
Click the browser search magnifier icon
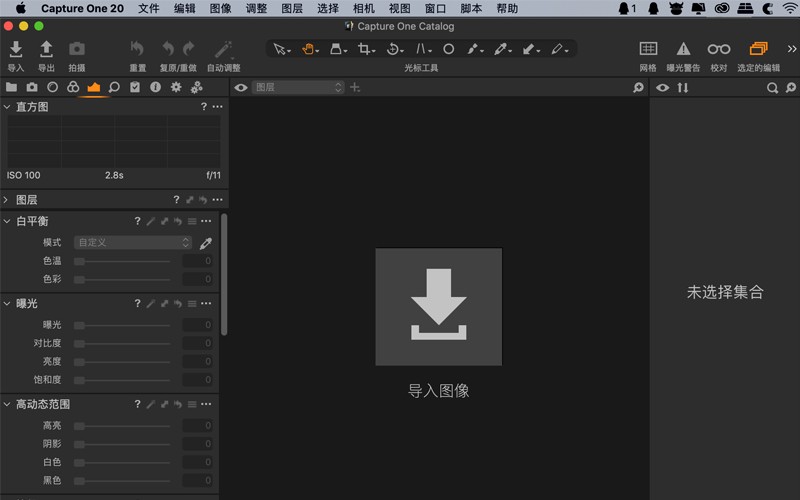click(x=772, y=88)
